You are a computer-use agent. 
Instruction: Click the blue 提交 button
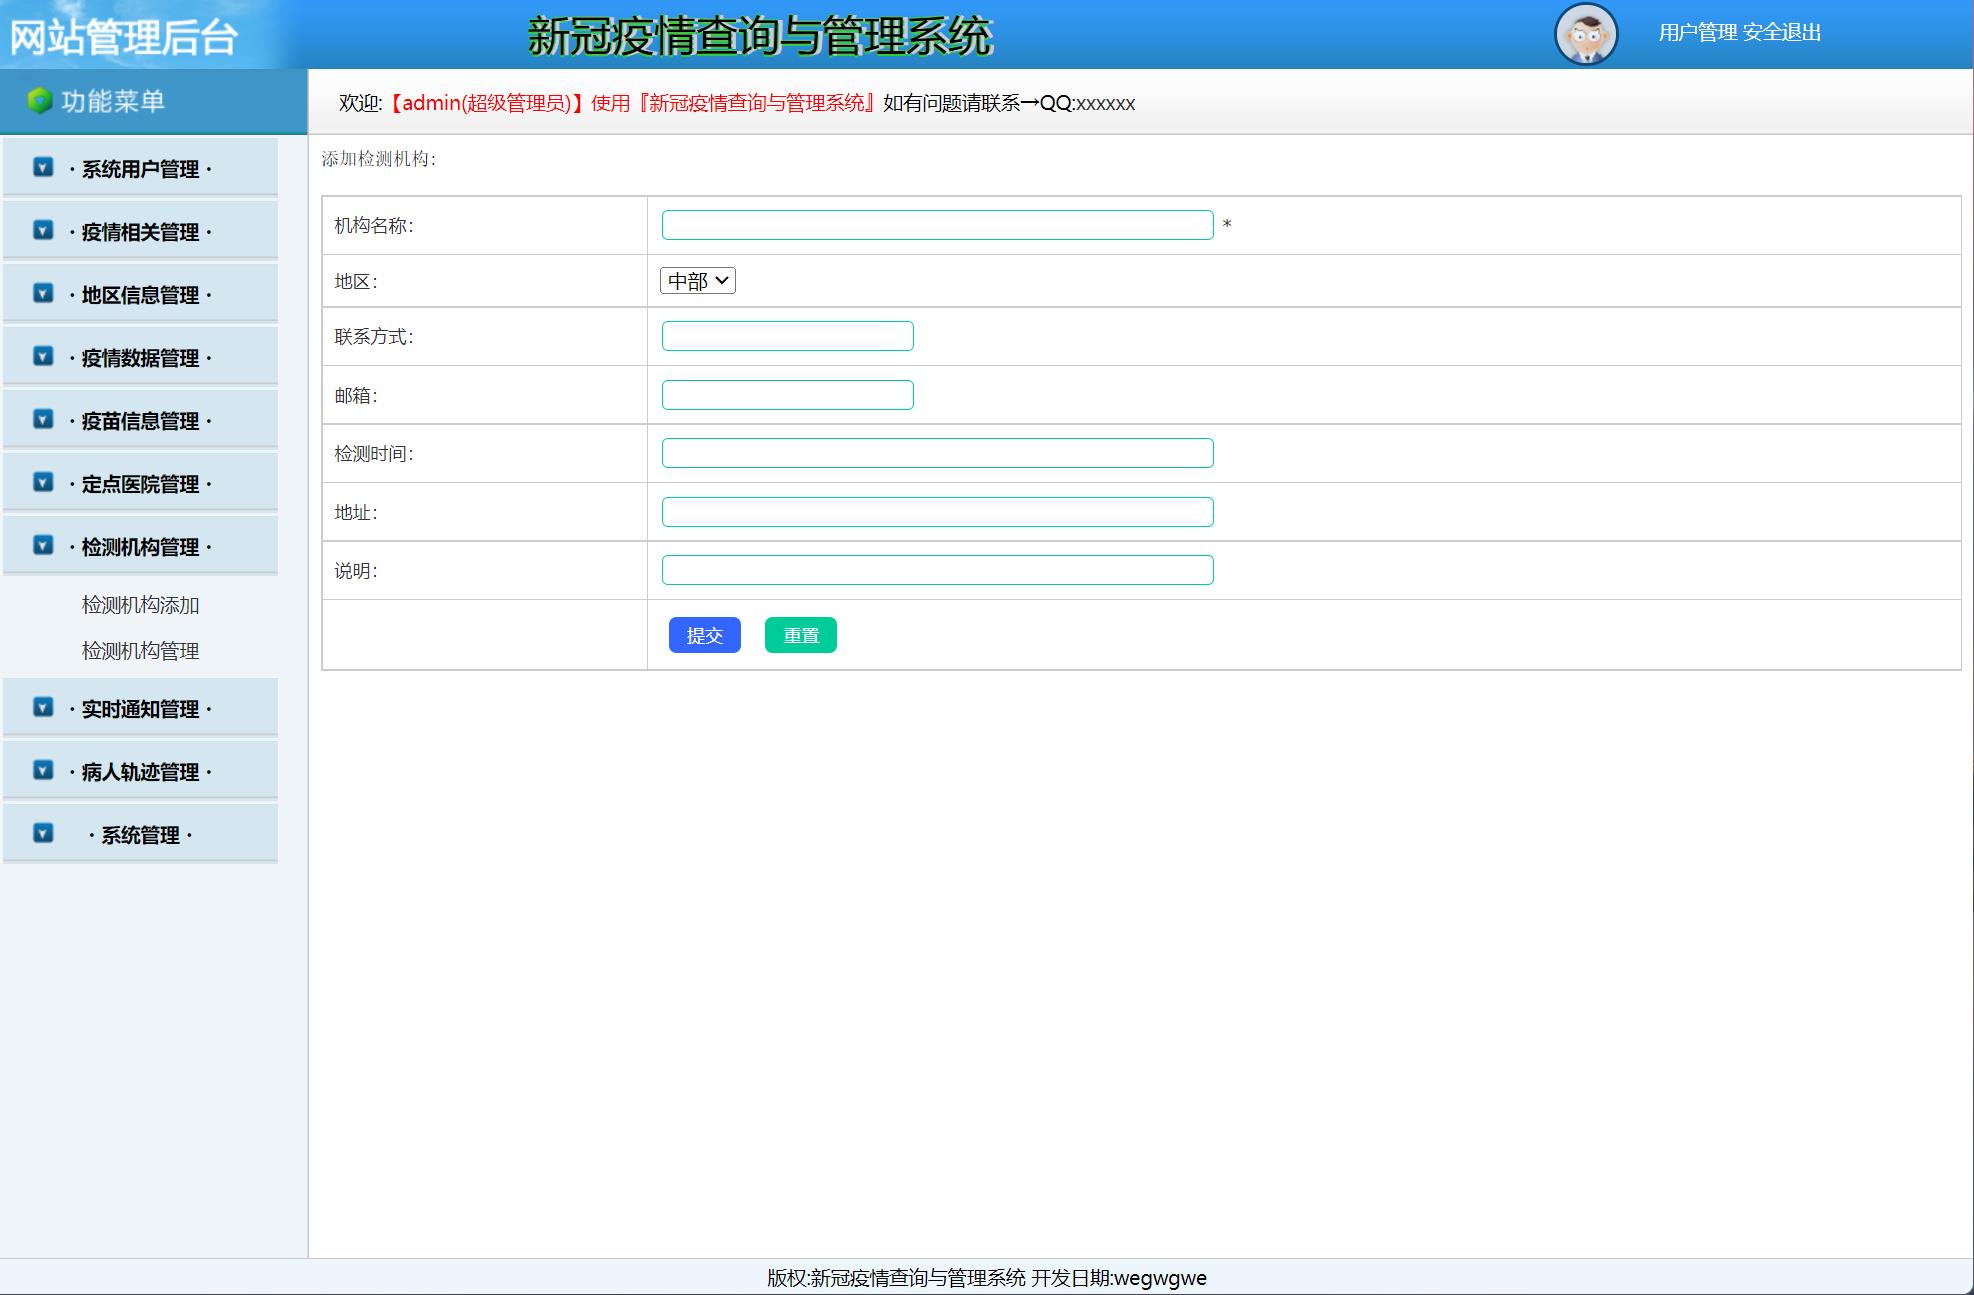[x=704, y=635]
